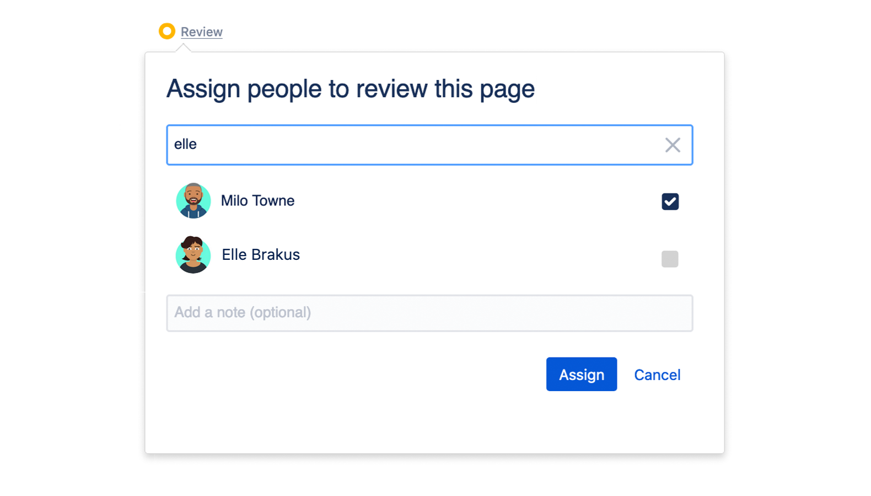This screenshot has height=496, width=871.
Task: Select the Milo Towne name label
Action: pos(258,201)
